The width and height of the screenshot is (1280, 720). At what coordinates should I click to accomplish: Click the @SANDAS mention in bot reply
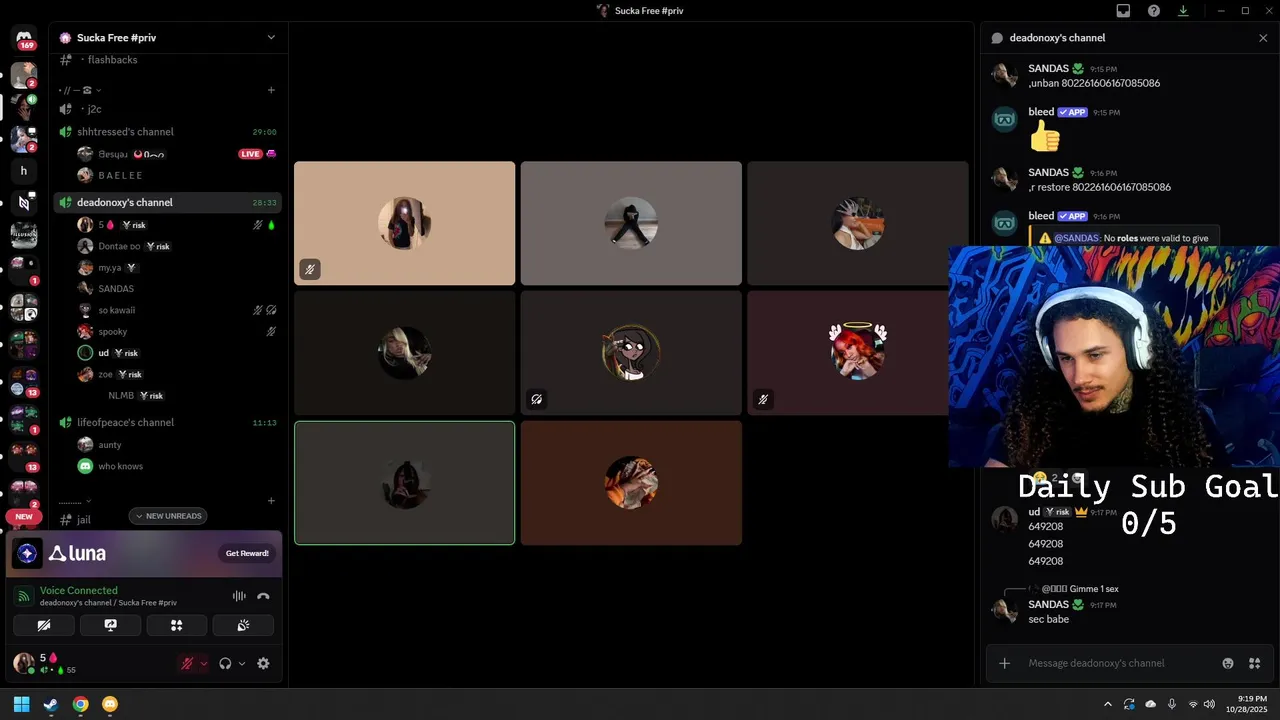tap(1076, 238)
